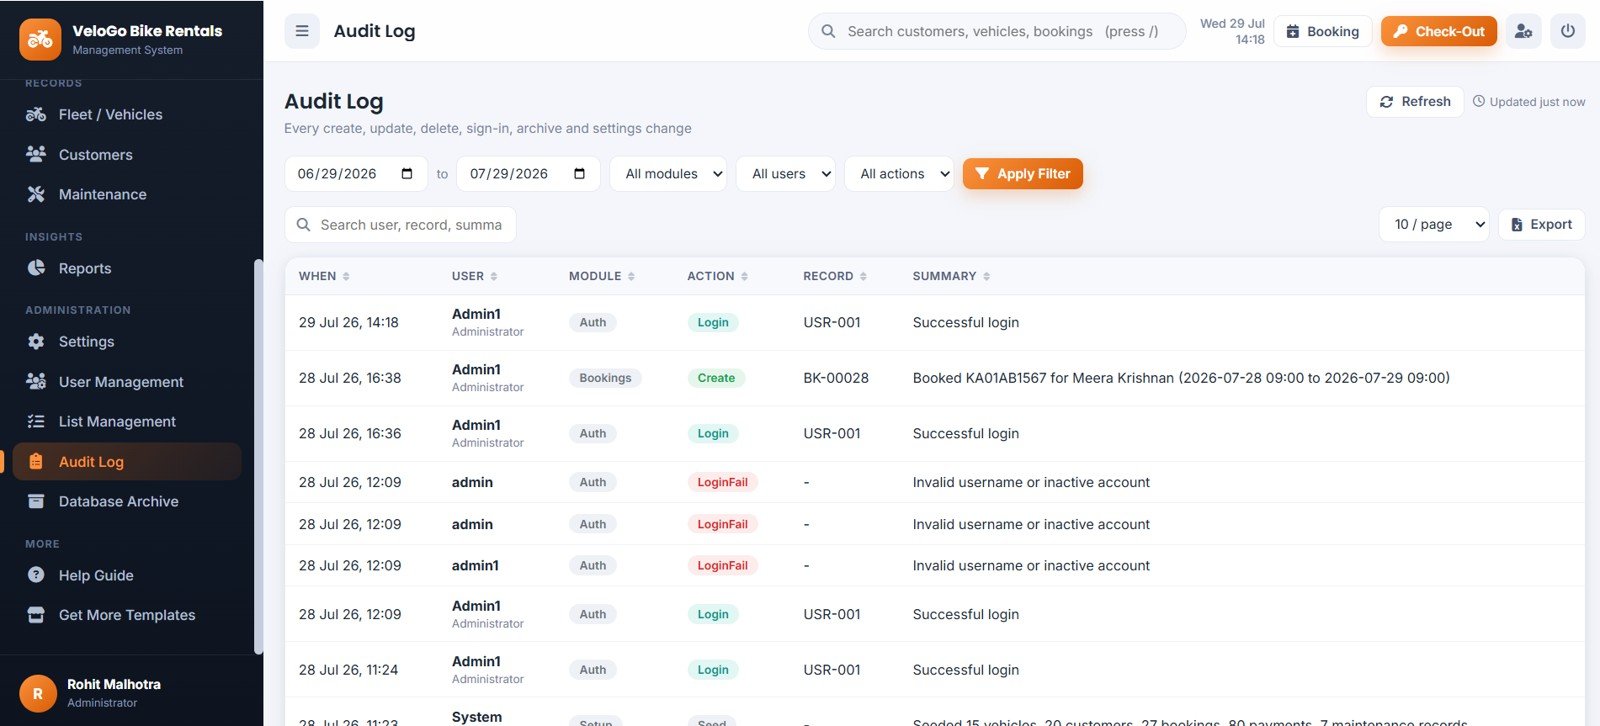The width and height of the screenshot is (1600, 726).
Task: Click timestamp 28 Jul 26, 16:36
Action: tap(350, 433)
